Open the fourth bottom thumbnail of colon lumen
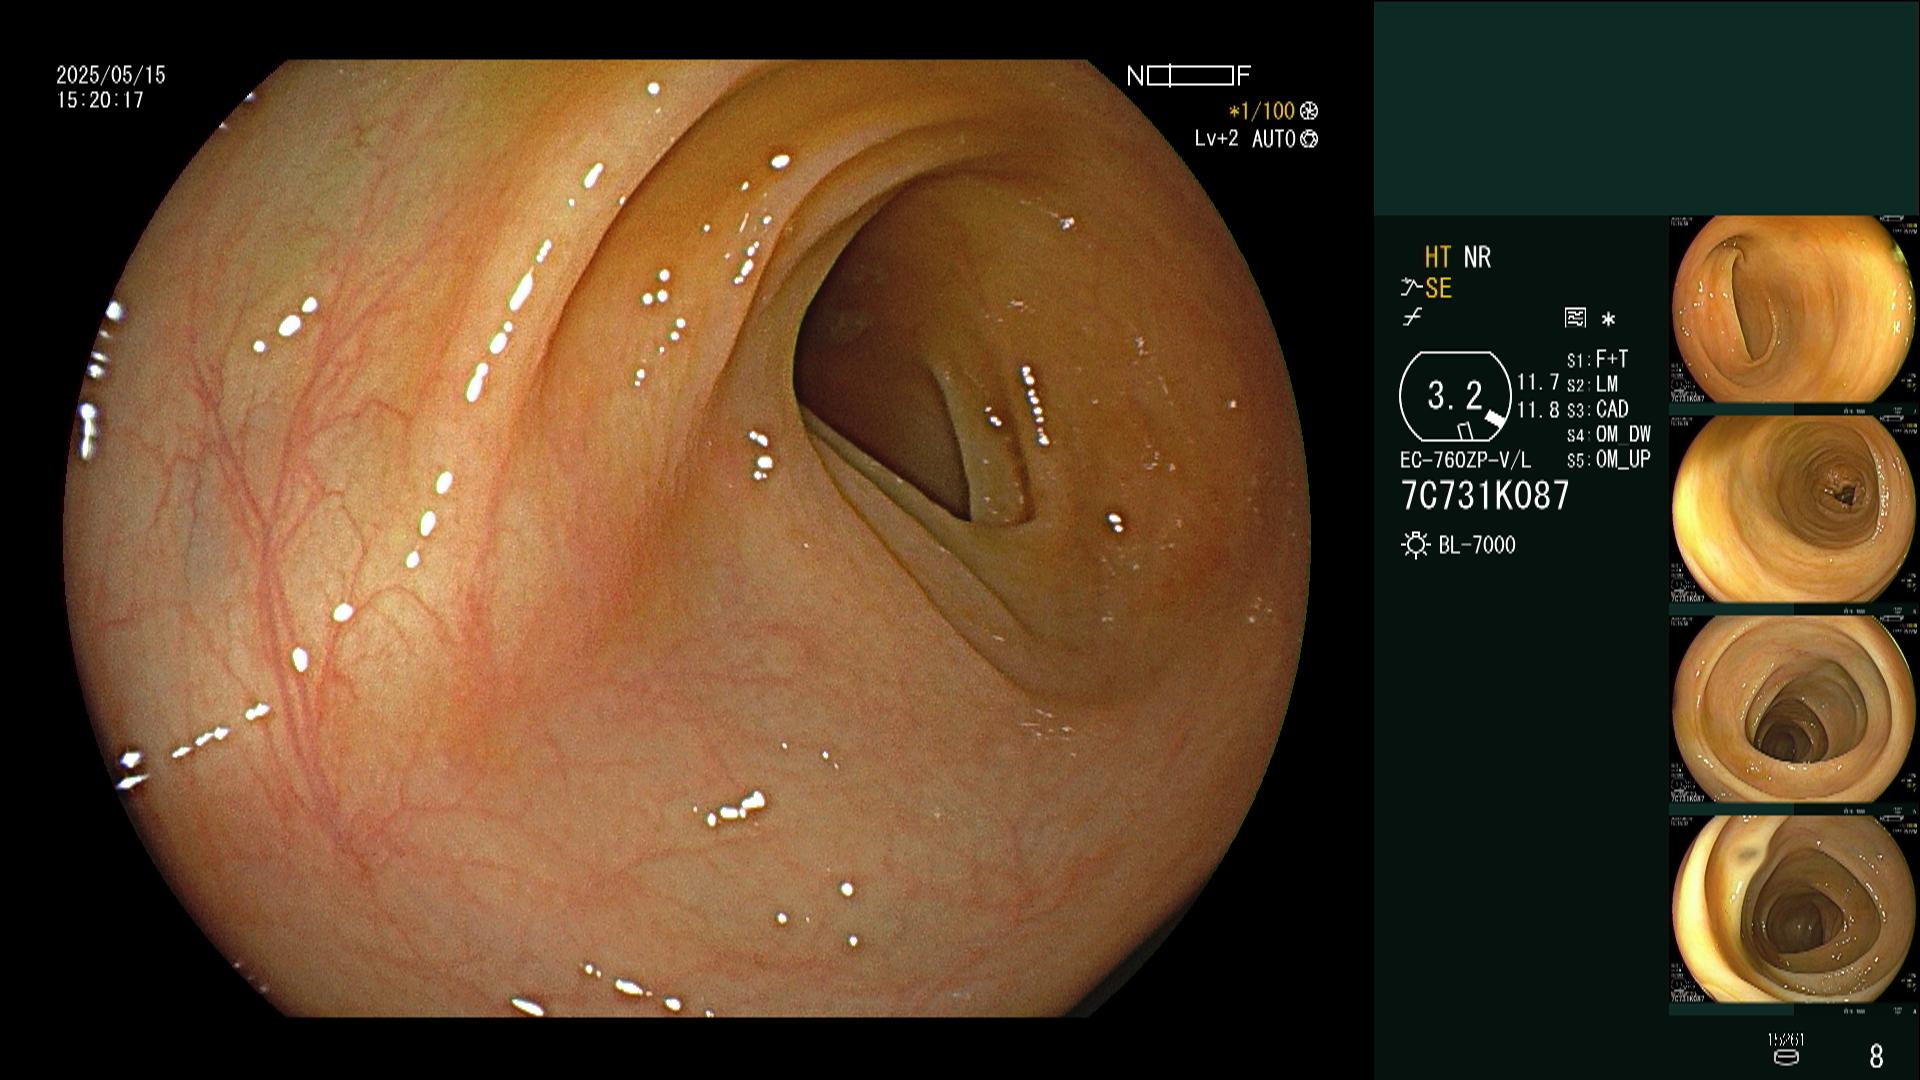Viewport: 1920px width, 1080px height. 1793,909
